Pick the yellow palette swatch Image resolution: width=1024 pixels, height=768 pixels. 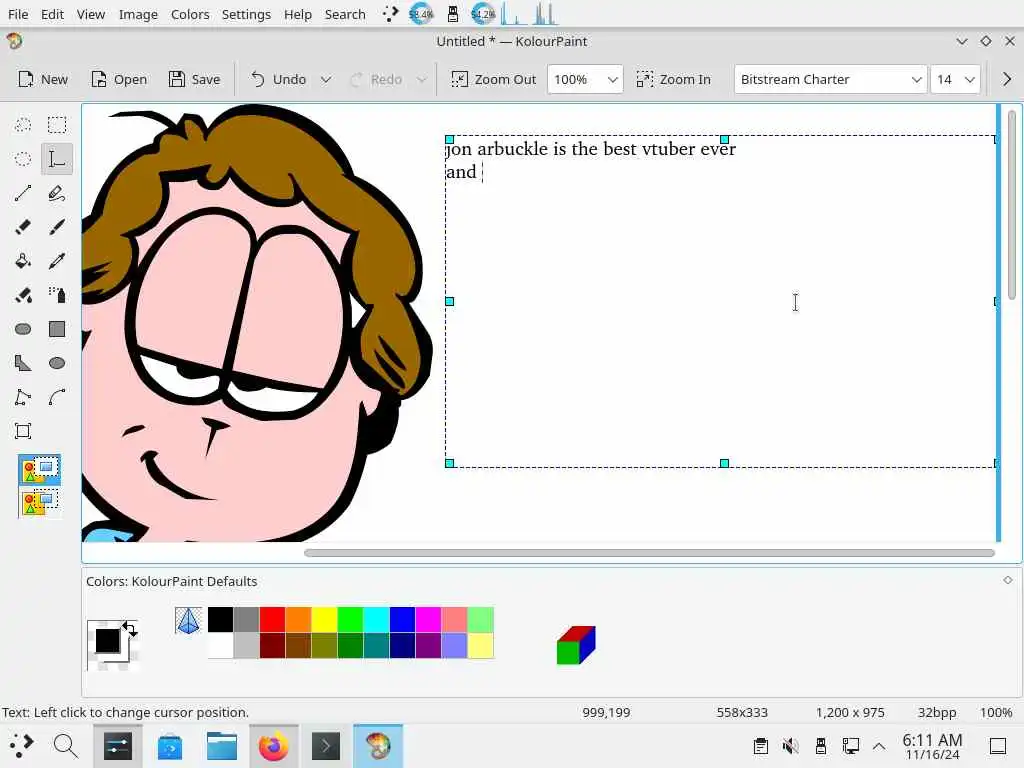pyautogui.click(x=325, y=620)
